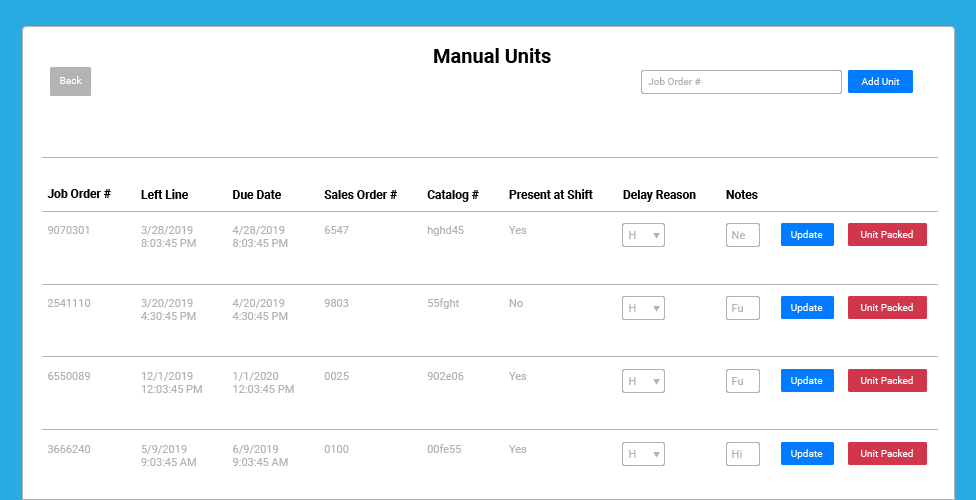This screenshot has height=500, width=976.
Task: Click the Add Unit button
Action: (880, 82)
